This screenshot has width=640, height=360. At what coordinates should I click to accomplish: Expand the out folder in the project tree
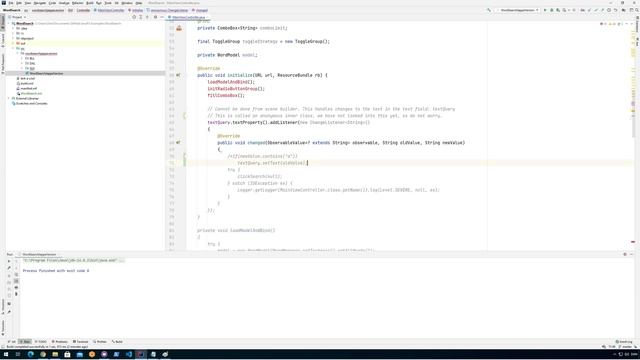[13, 43]
